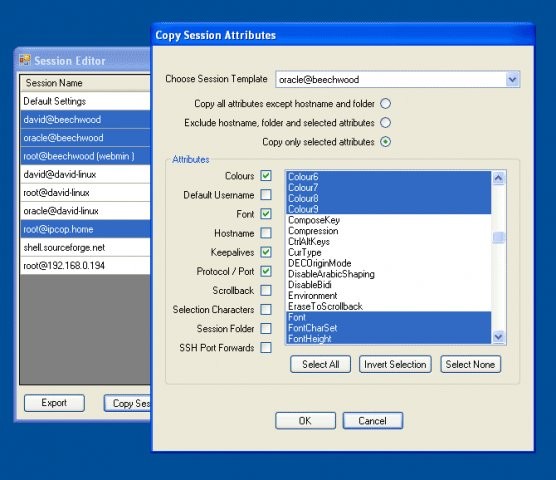Confirm with the OK button
This screenshot has width=556, height=480.
(305, 421)
